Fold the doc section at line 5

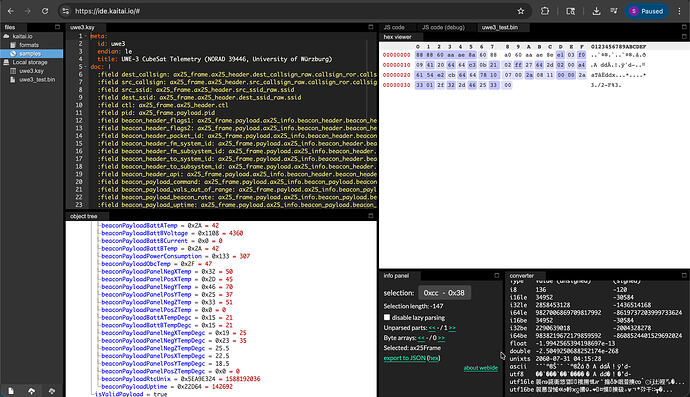(86, 67)
